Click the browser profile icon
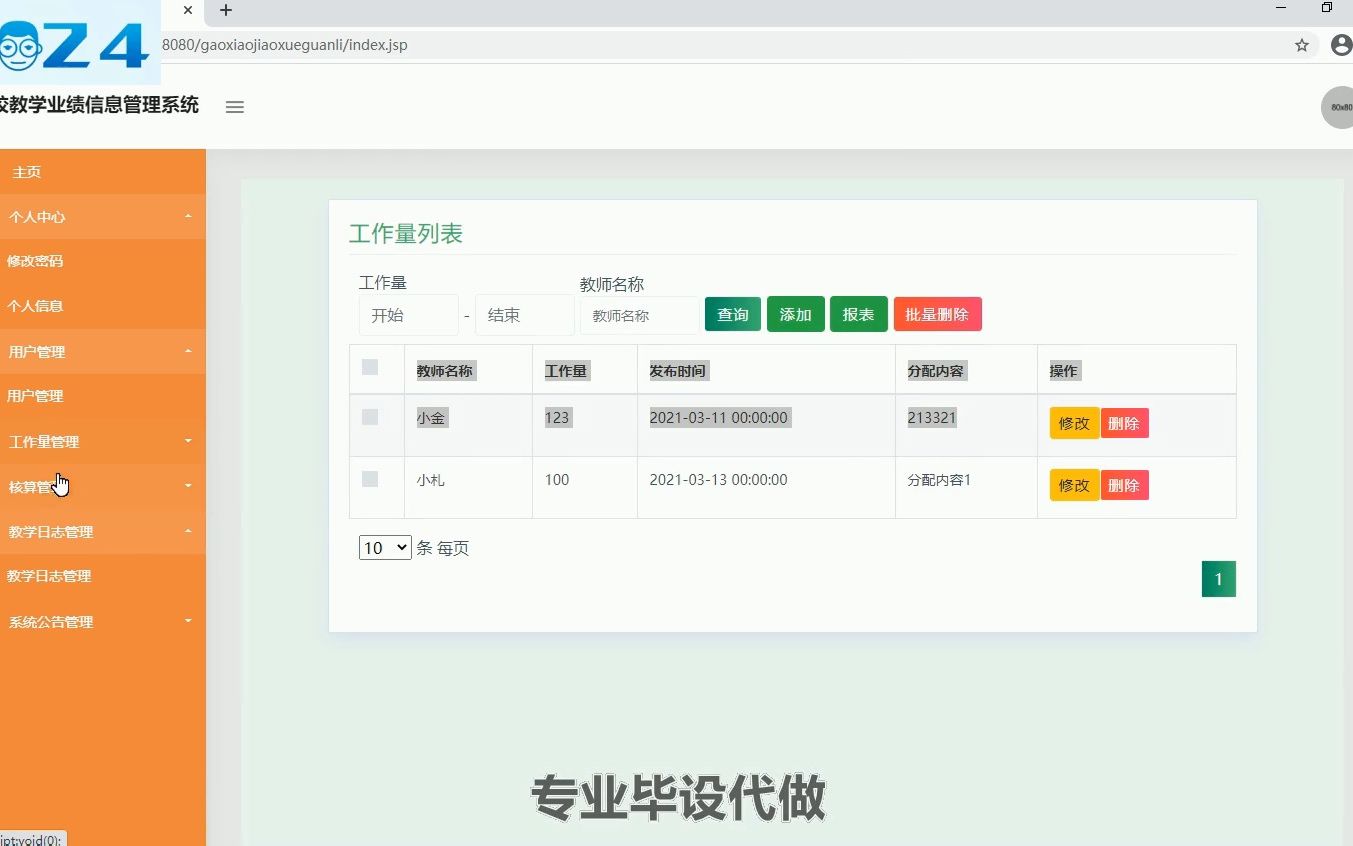This screenshot has width=1353, height=846. [x=1341, y=45]
